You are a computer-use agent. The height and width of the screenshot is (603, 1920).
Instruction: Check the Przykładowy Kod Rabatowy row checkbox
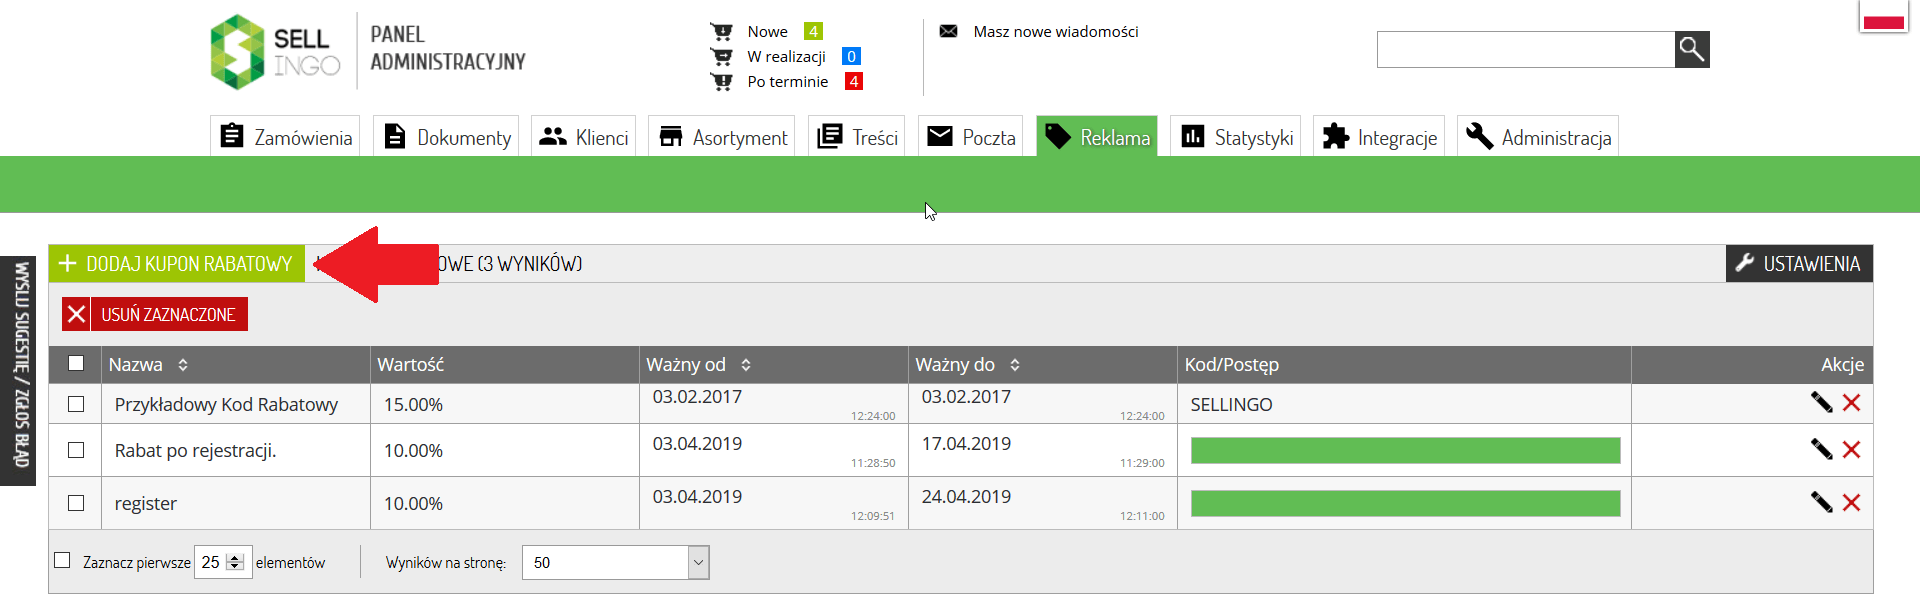point(76,404)
